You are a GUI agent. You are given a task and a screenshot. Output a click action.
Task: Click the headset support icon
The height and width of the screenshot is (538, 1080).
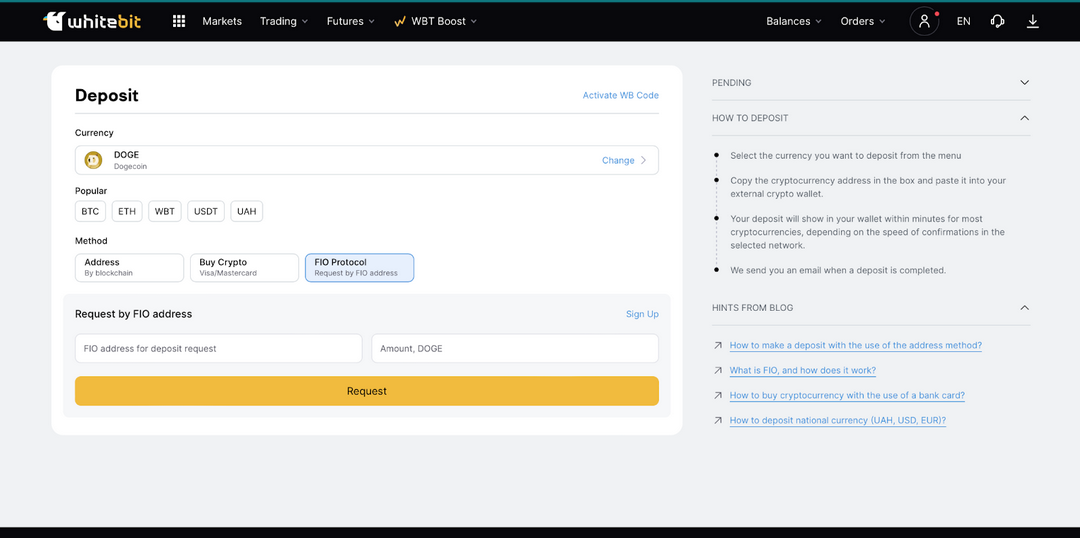997,21
